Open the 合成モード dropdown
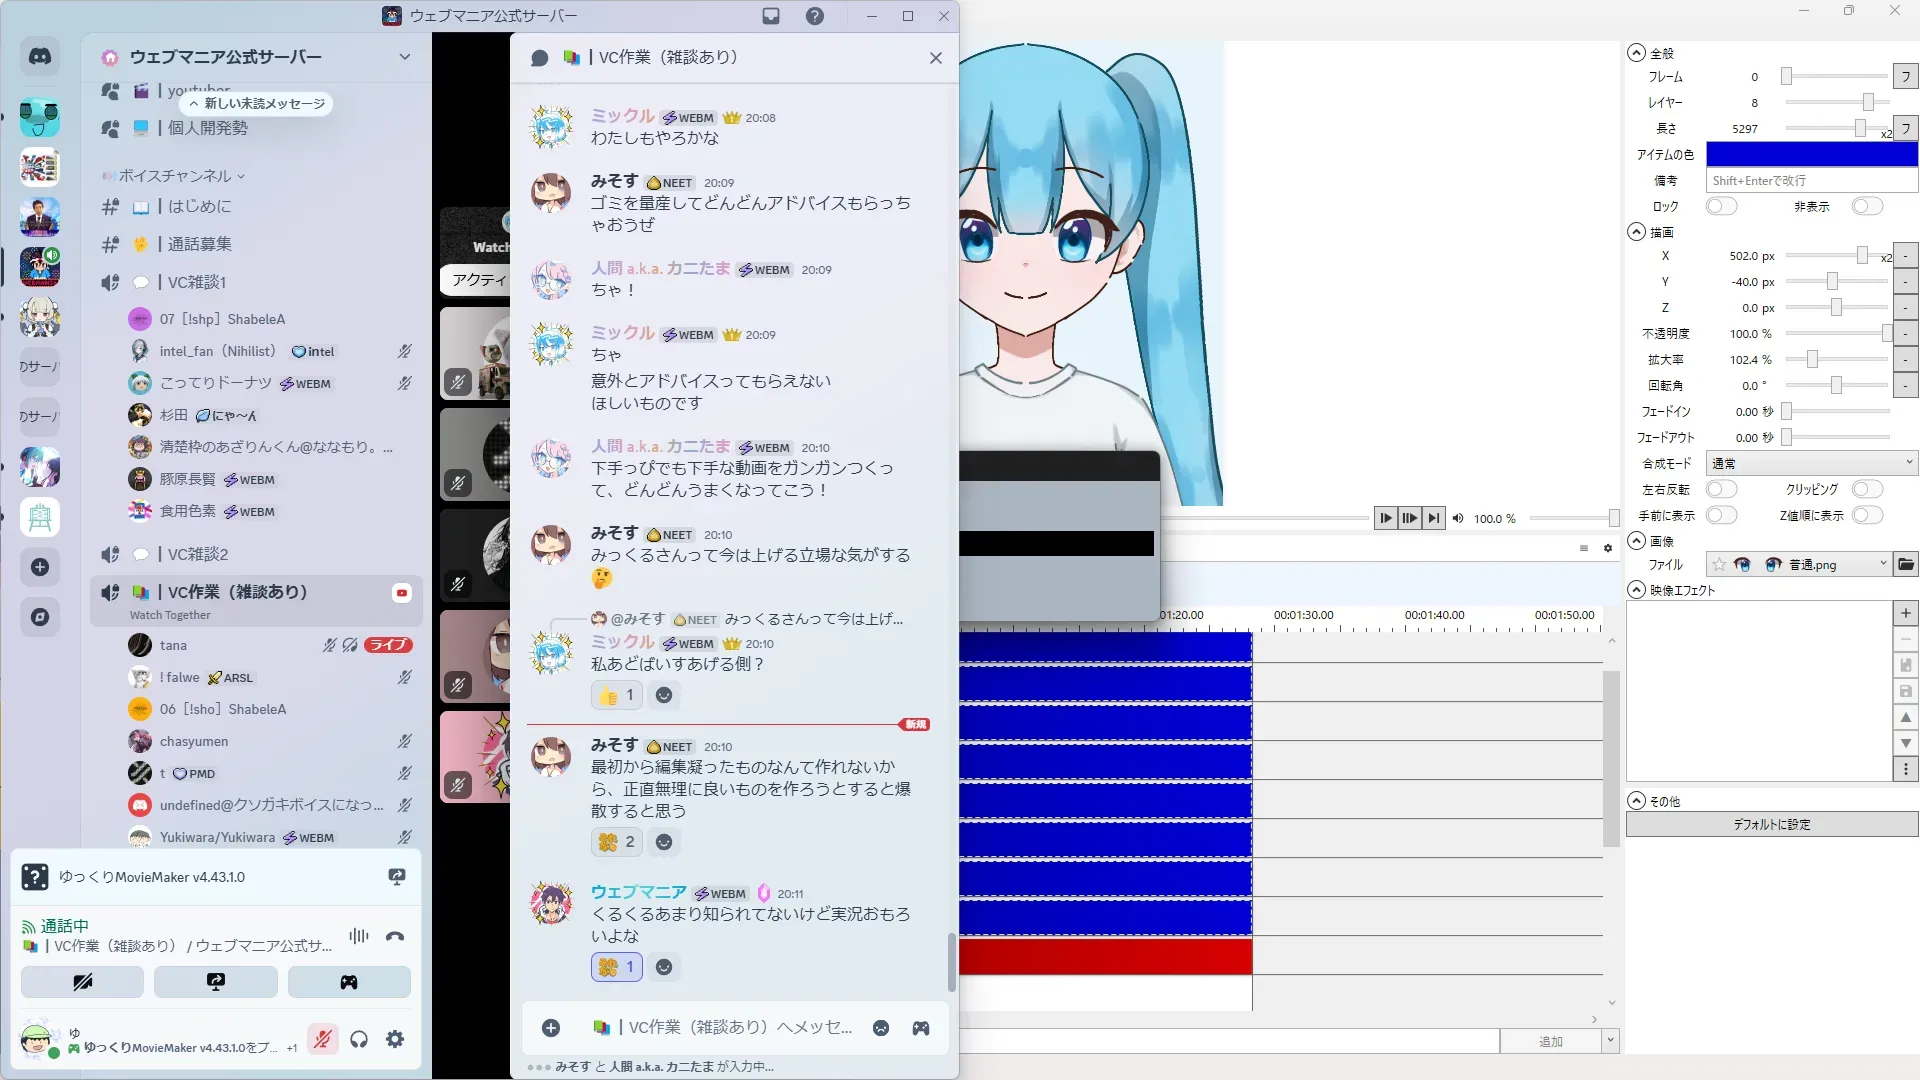Screen dimensions: 1920x1080 [1811, 463]
